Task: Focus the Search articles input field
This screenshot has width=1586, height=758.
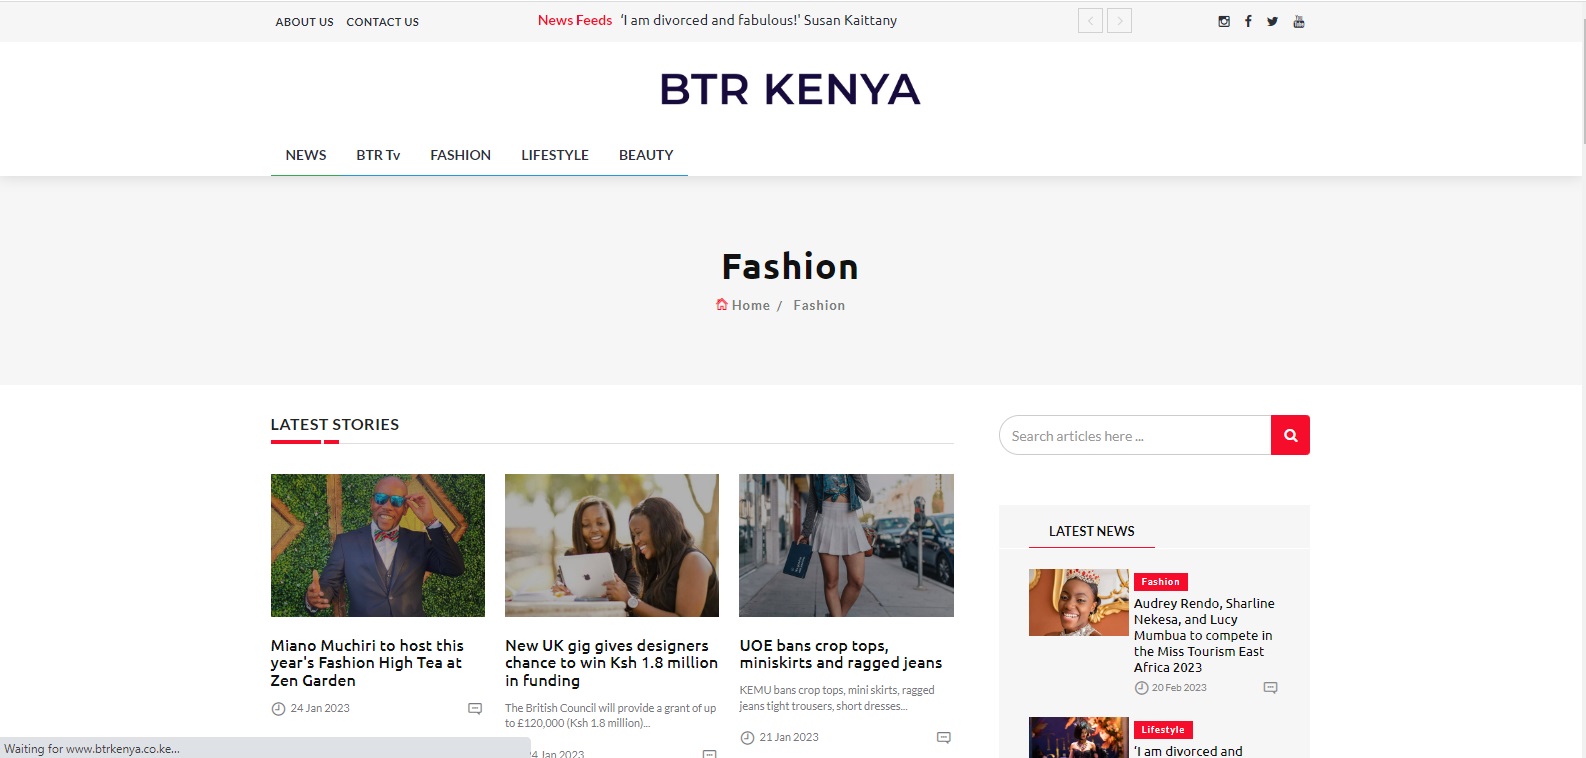Action: (1135, 436)
